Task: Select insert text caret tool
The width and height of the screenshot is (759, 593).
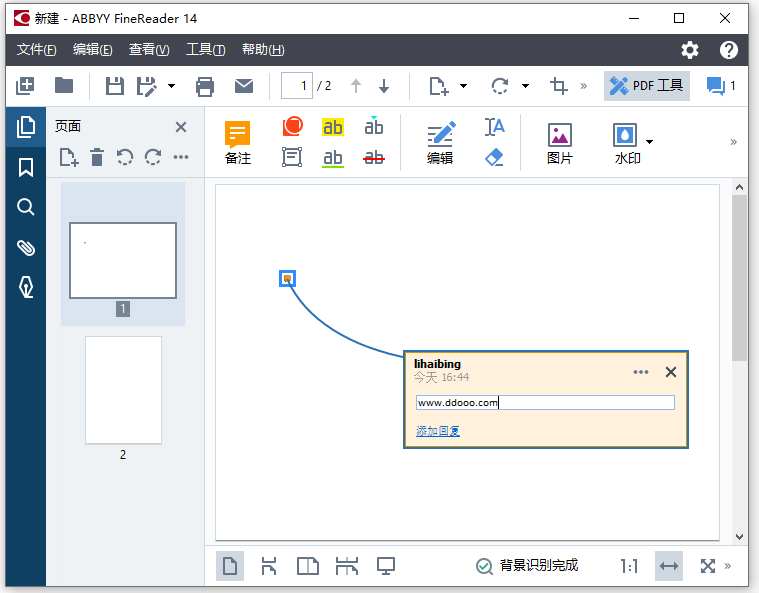Action: point(374,126)
